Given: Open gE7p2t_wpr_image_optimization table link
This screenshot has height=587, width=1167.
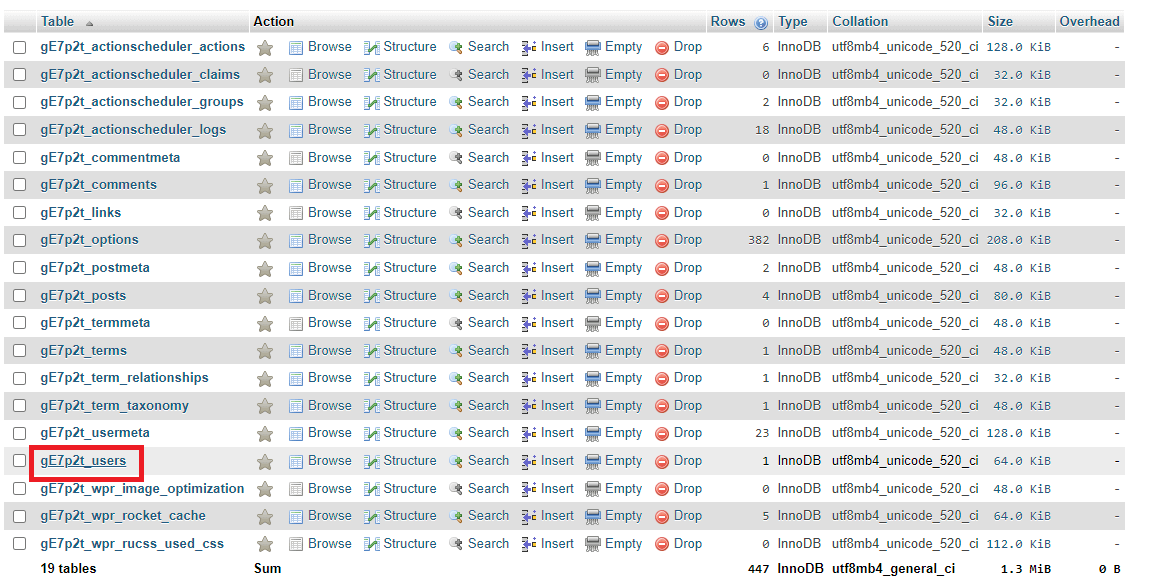Looking at the screenshot, I should click(x=142, y=489).
